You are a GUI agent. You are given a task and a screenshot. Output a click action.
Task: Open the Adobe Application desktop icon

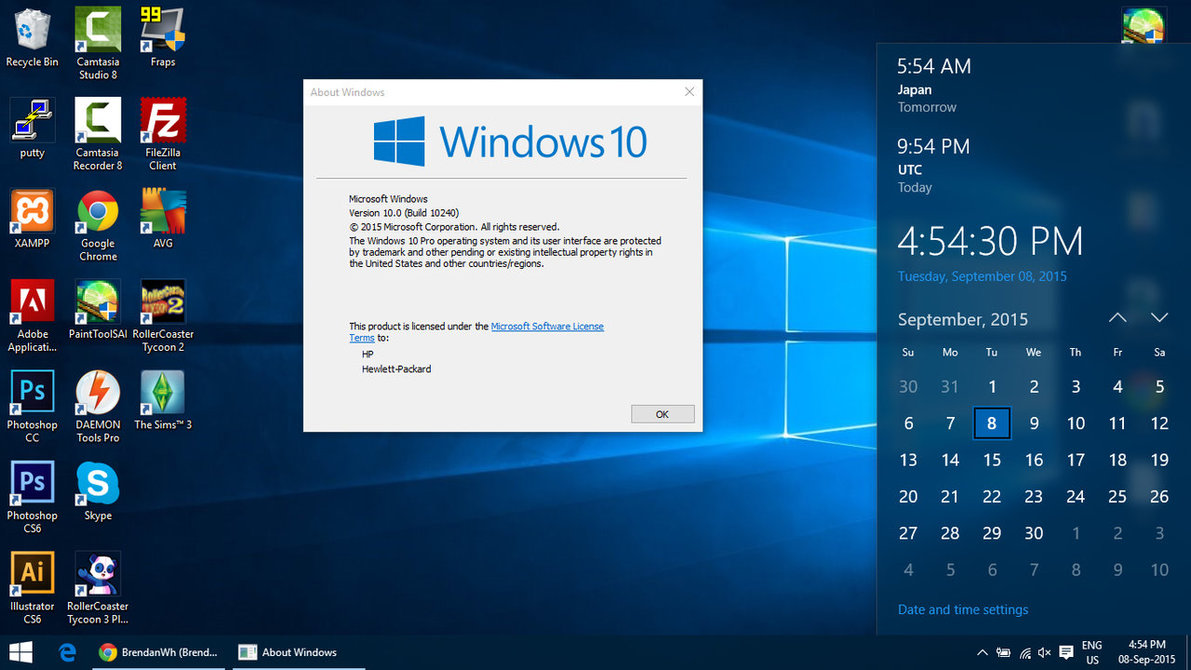click(x=32, y=315)
